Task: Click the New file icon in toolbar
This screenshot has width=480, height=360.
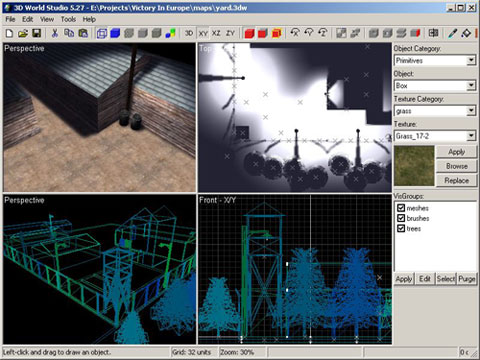Action: coord(9,33)
